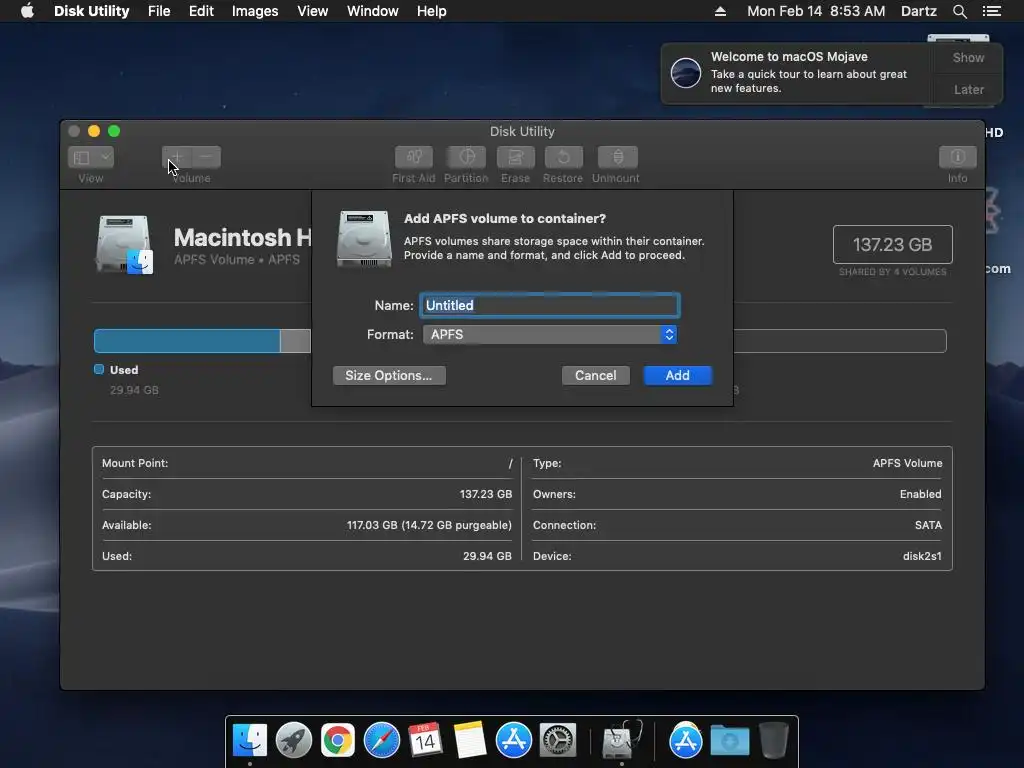Click the remove volume minus icon
Image resolution: width=1024 pixels, height=768 pixels.
pos(206,157)
